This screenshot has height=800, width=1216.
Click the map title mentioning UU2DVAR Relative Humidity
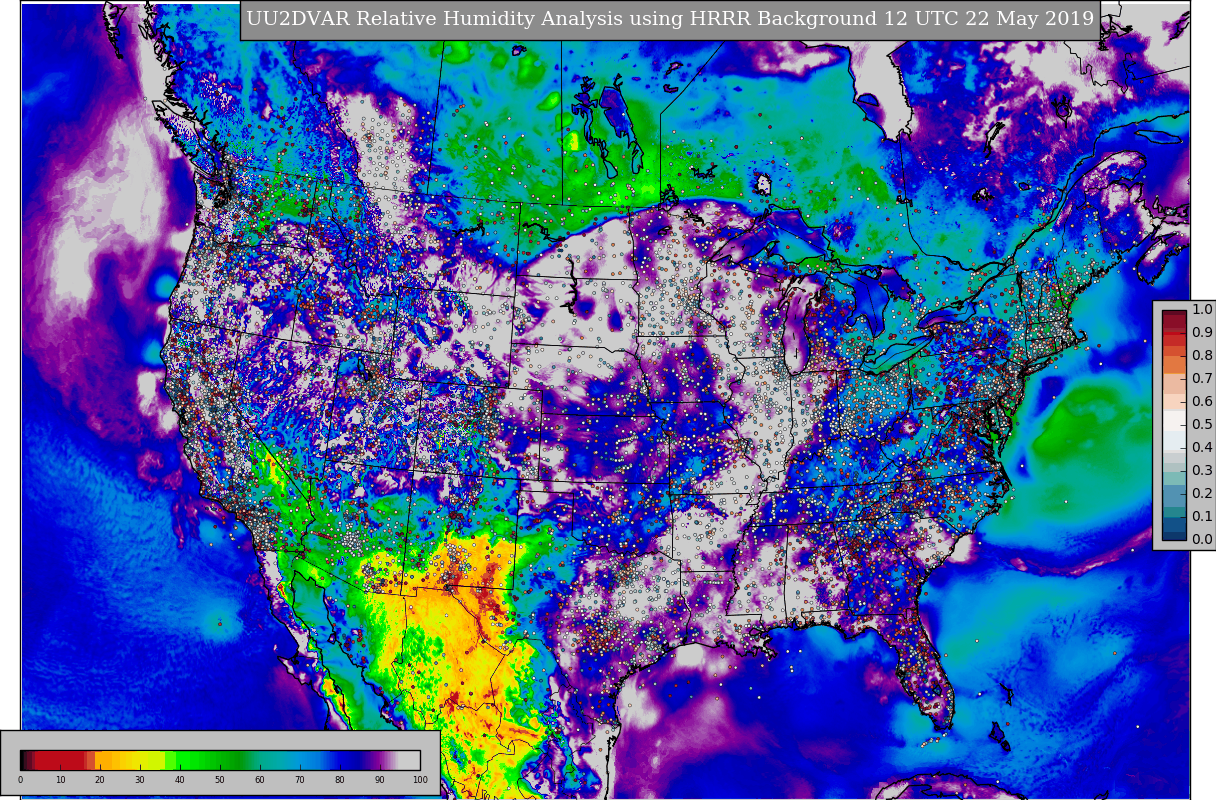(x=670, y=19)
